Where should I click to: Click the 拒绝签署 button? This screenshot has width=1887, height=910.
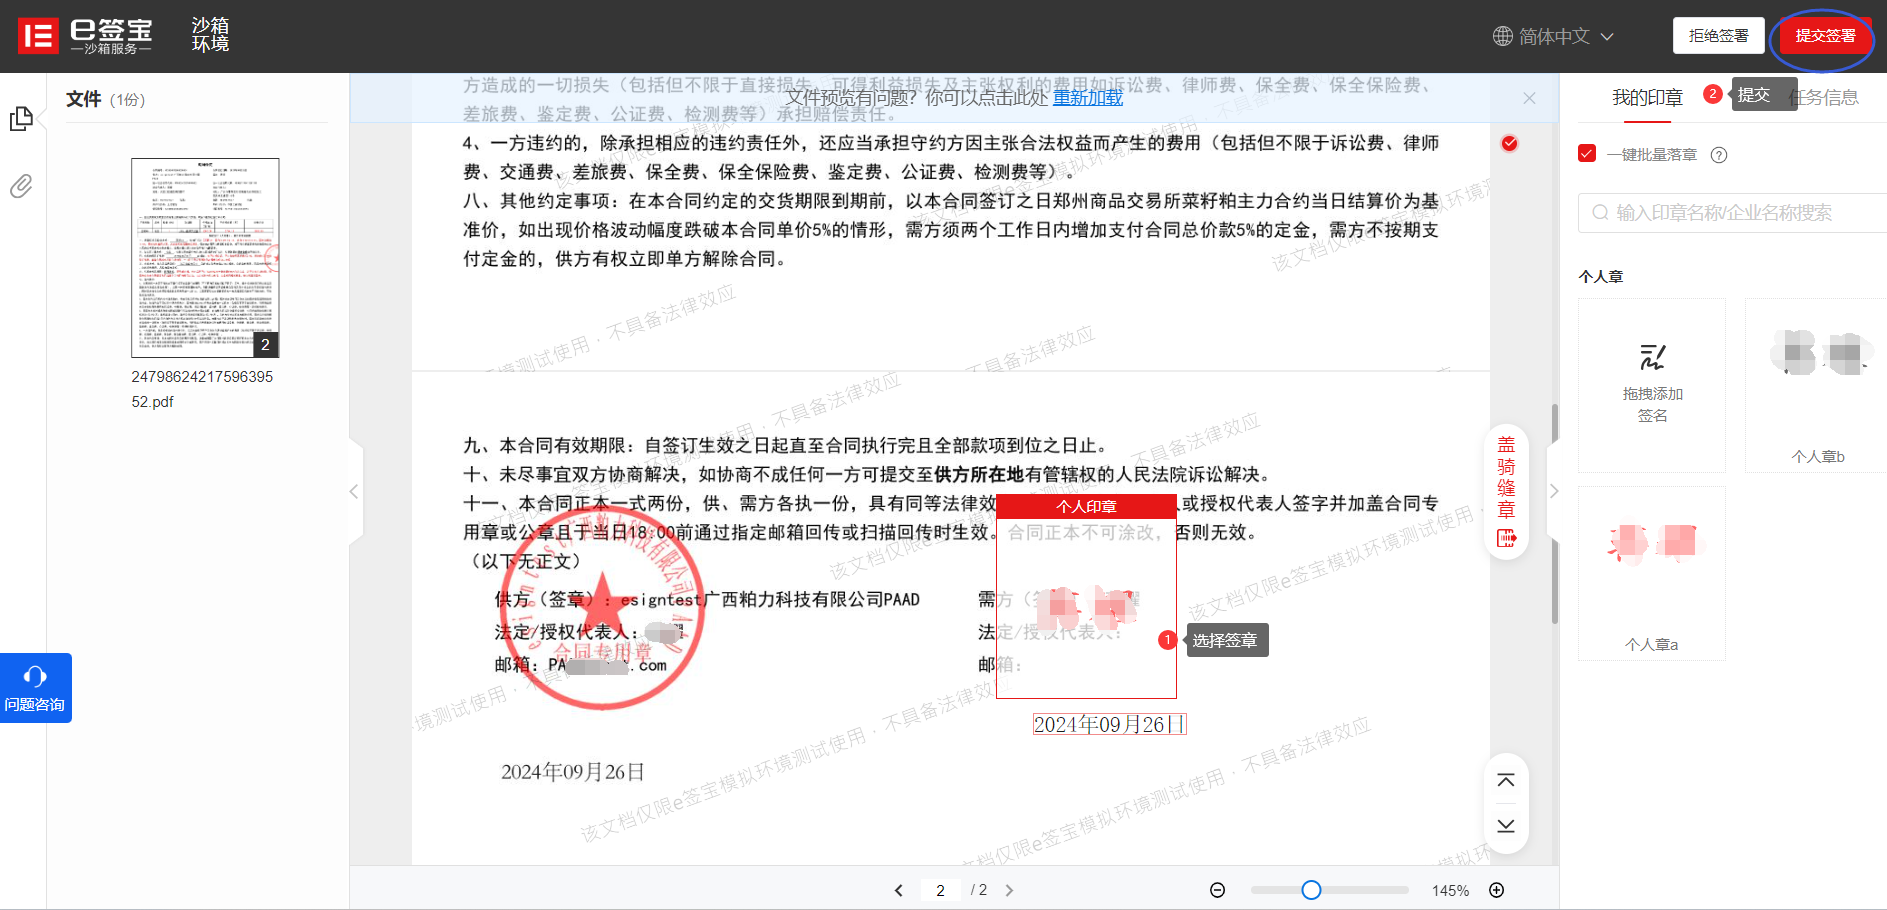point(1718,36)
